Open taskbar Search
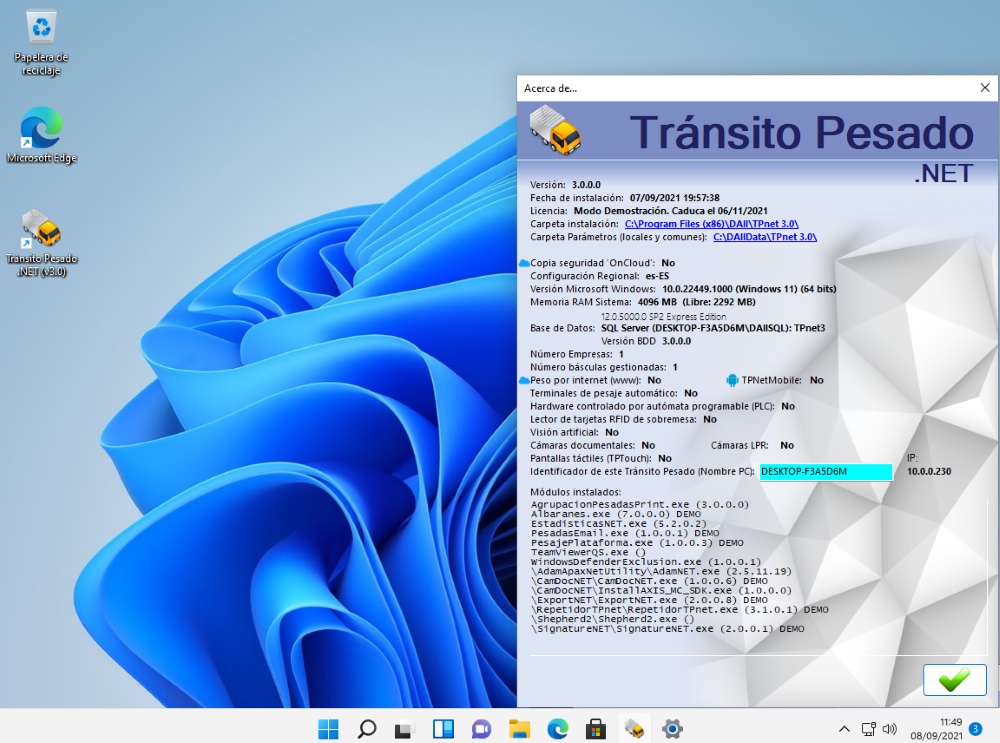Image resolution: width=1000 pixels, height=743 pixels. click(367, 728)
